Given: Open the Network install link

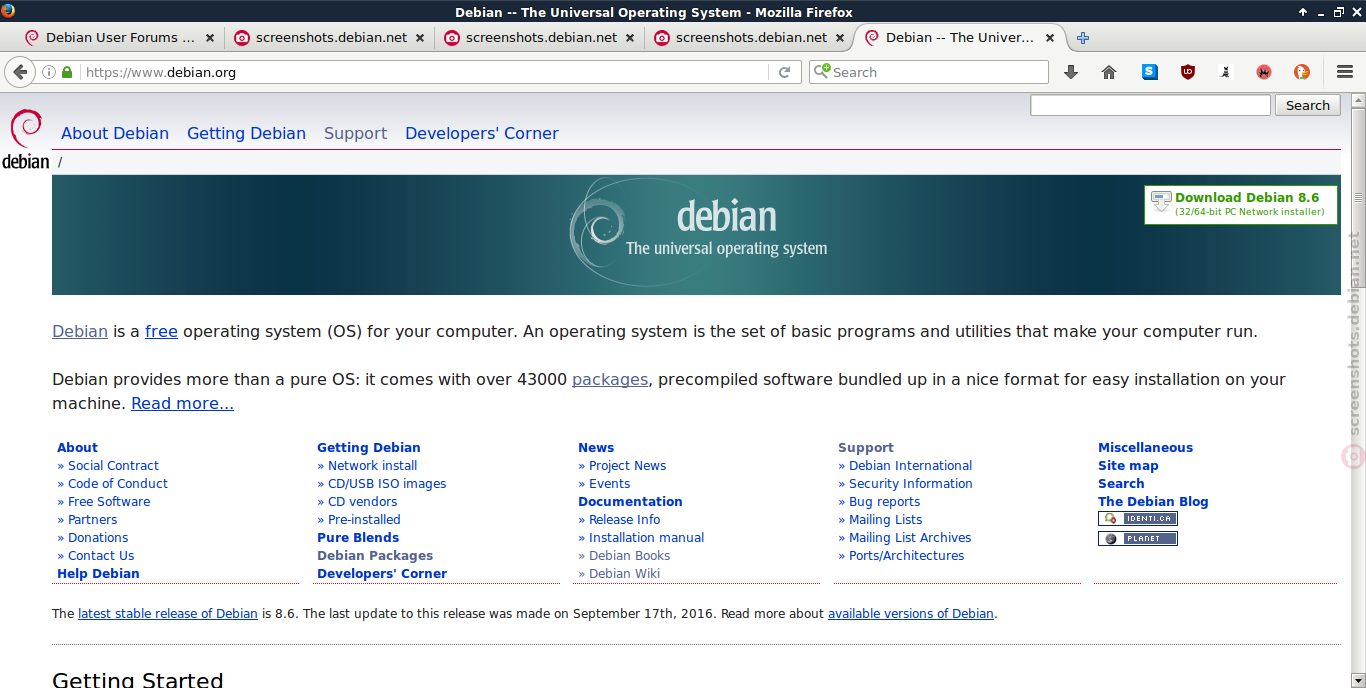Looking at the screenshot, I should [x=373, y=466].
